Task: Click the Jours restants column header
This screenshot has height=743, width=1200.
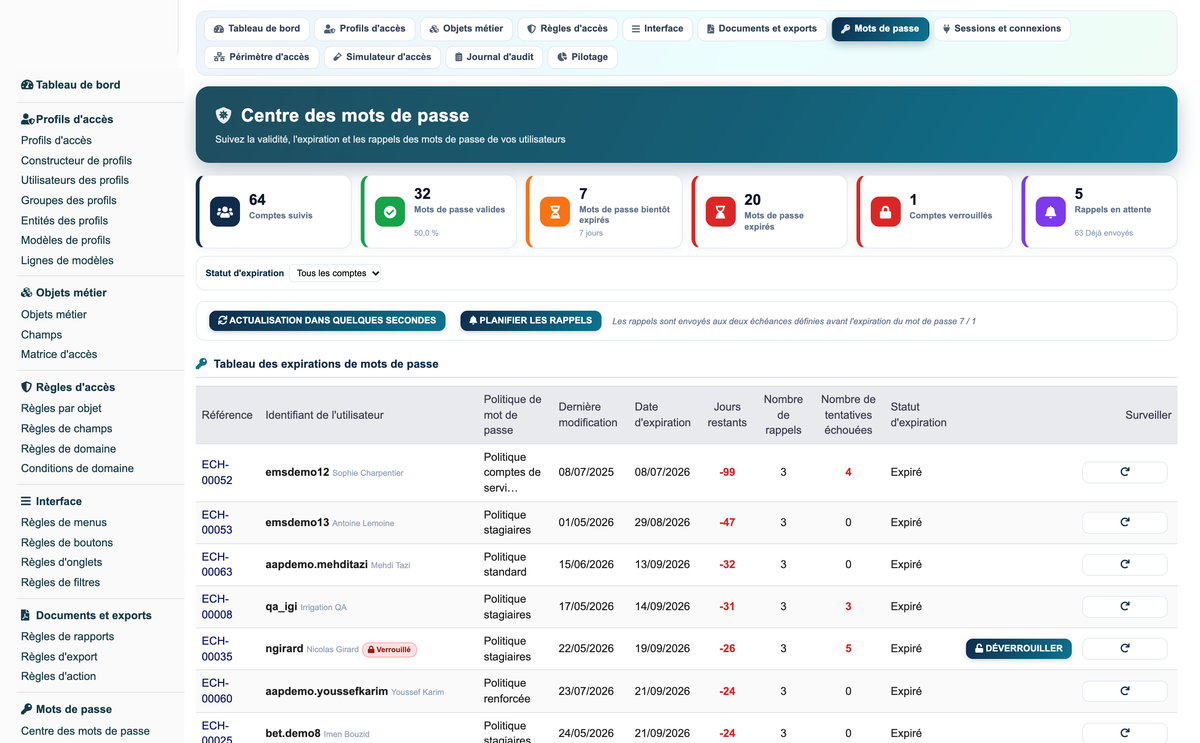Action: [727, 415]
